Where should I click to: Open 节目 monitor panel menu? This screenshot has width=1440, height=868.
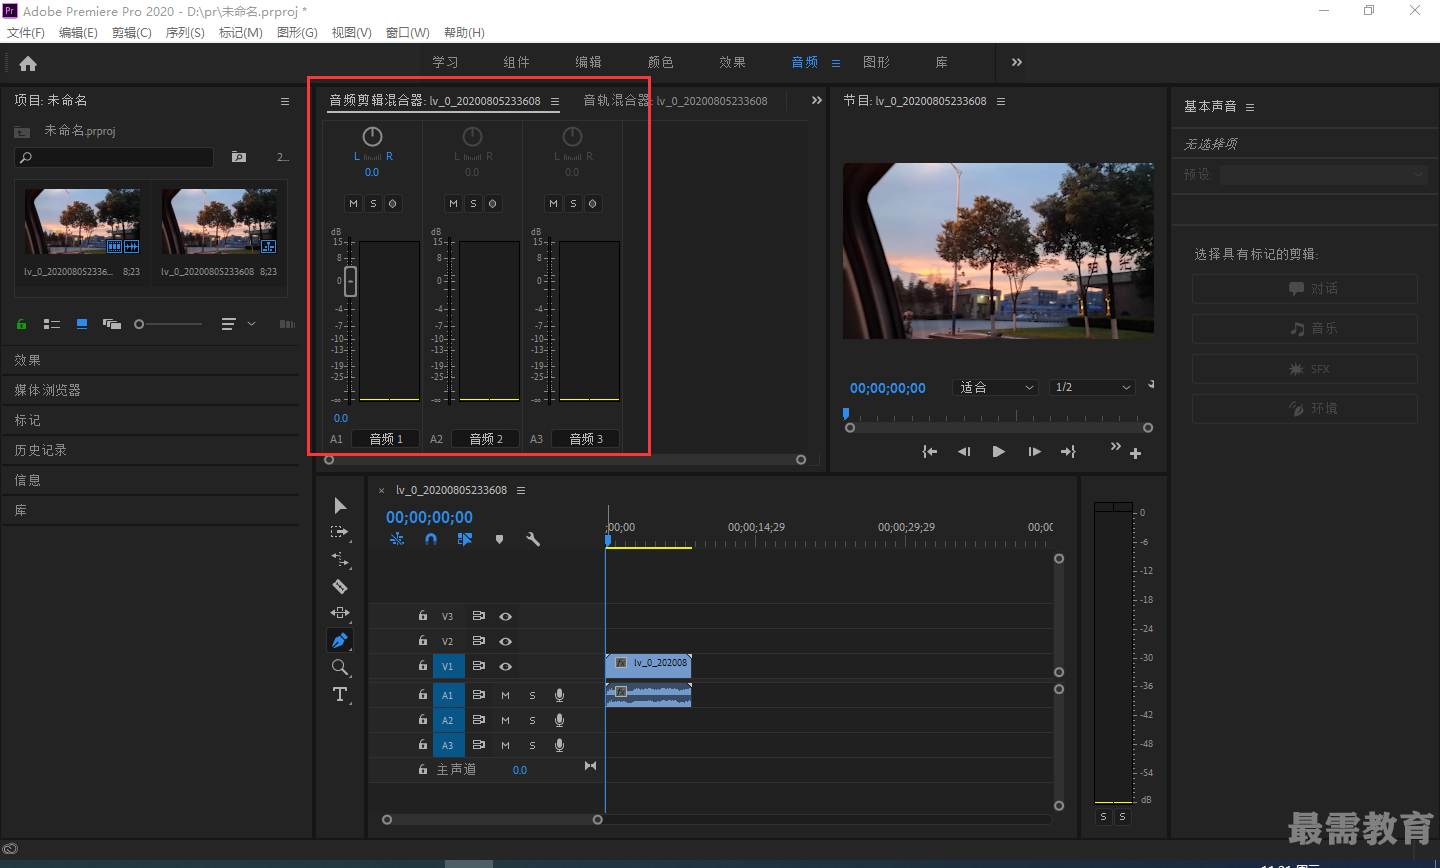1001,101
